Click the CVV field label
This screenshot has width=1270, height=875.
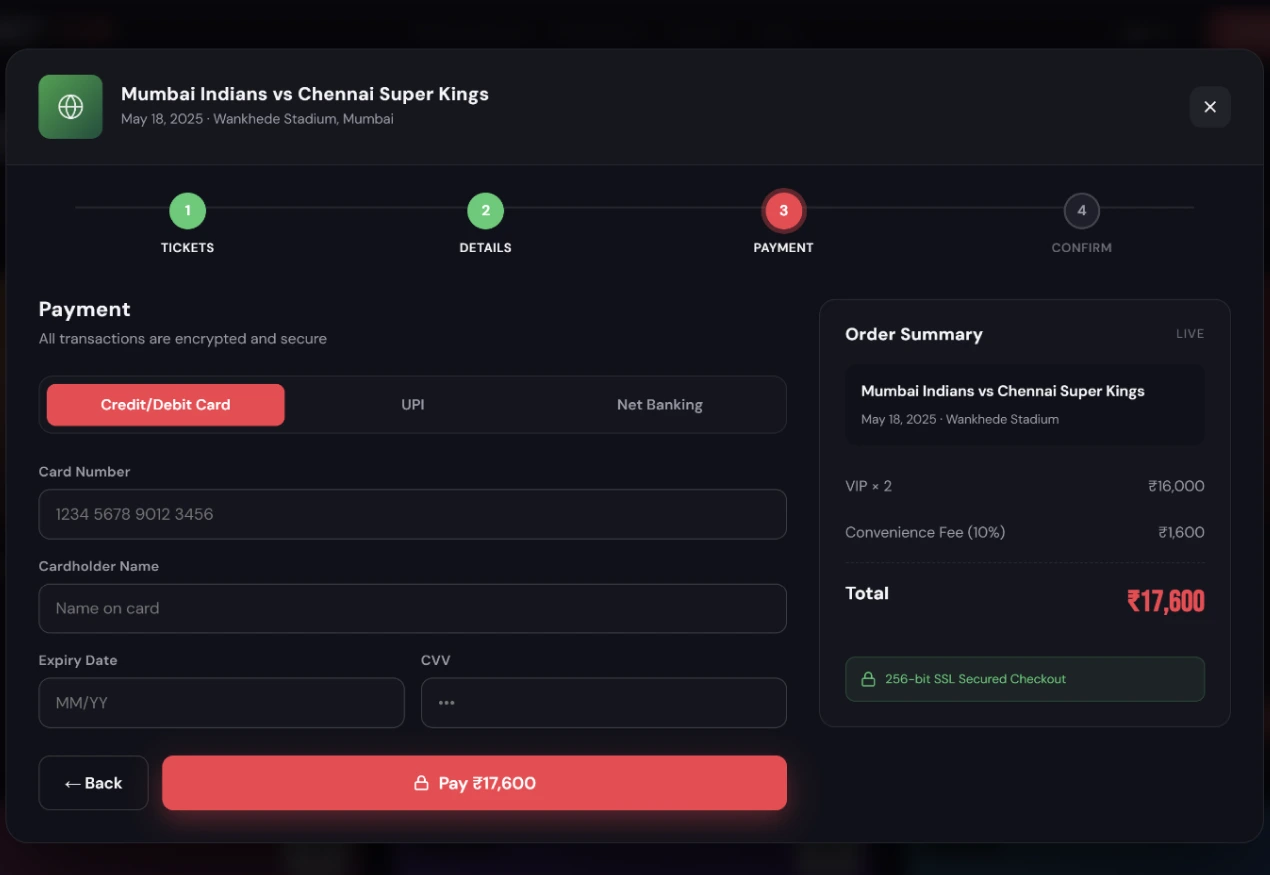coord(436,660)
